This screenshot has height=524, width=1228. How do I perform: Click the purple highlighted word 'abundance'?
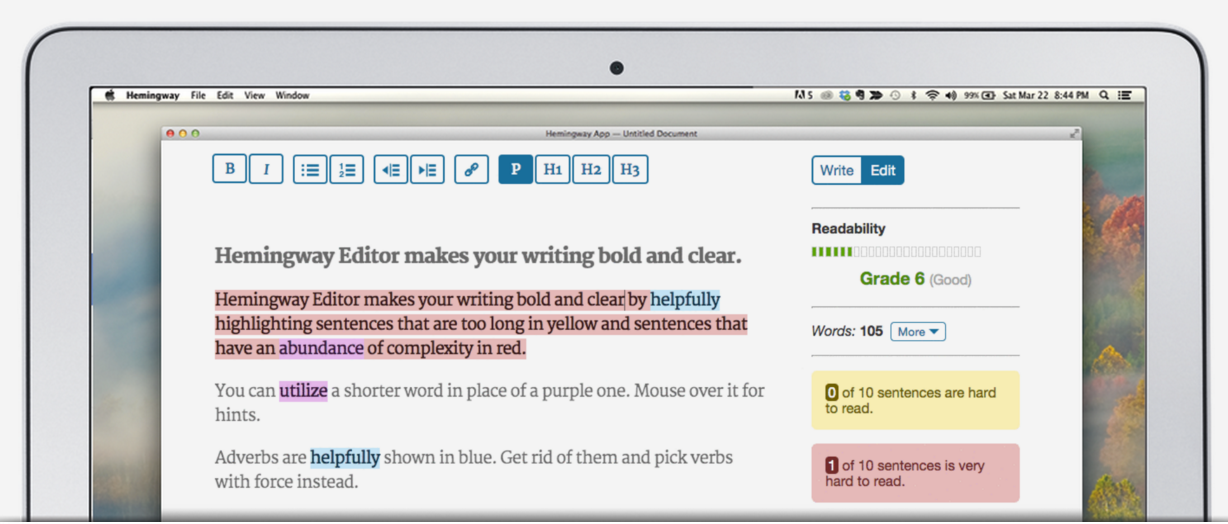pyautogui.click(x=321, y=348)
